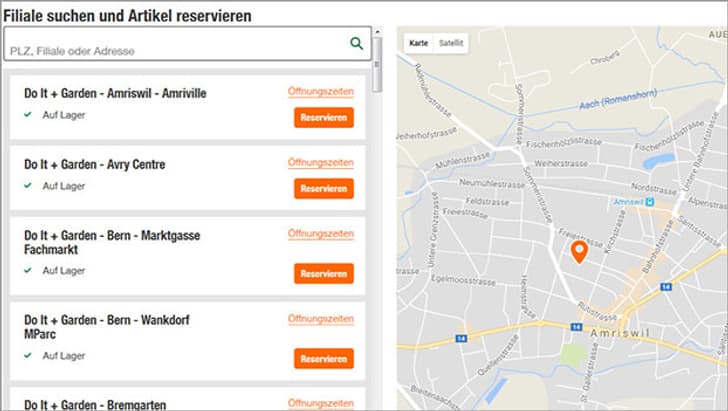This screenshot has width=728, height=411.
Task: Click the green search magnifier icon
Action: click(356, 43)
